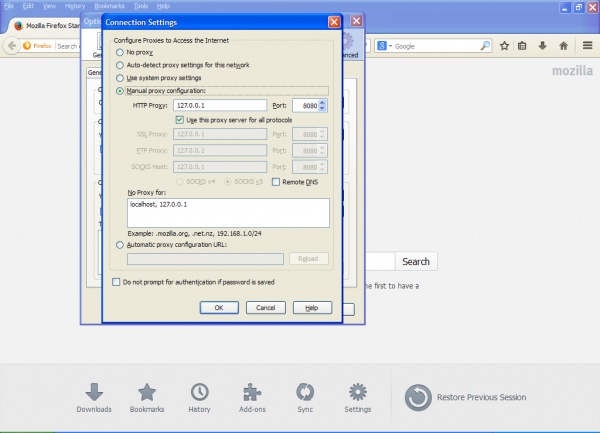Click the search magnifier in Google box
This screenshot has width=600, height=433.
[x=485, y=46]
